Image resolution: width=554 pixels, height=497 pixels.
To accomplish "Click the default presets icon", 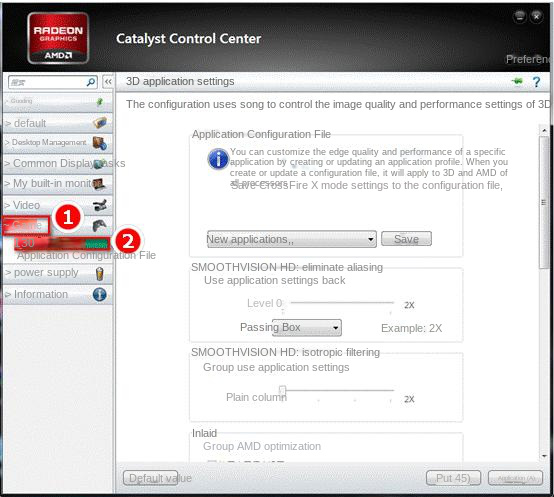I will [100, 123].
